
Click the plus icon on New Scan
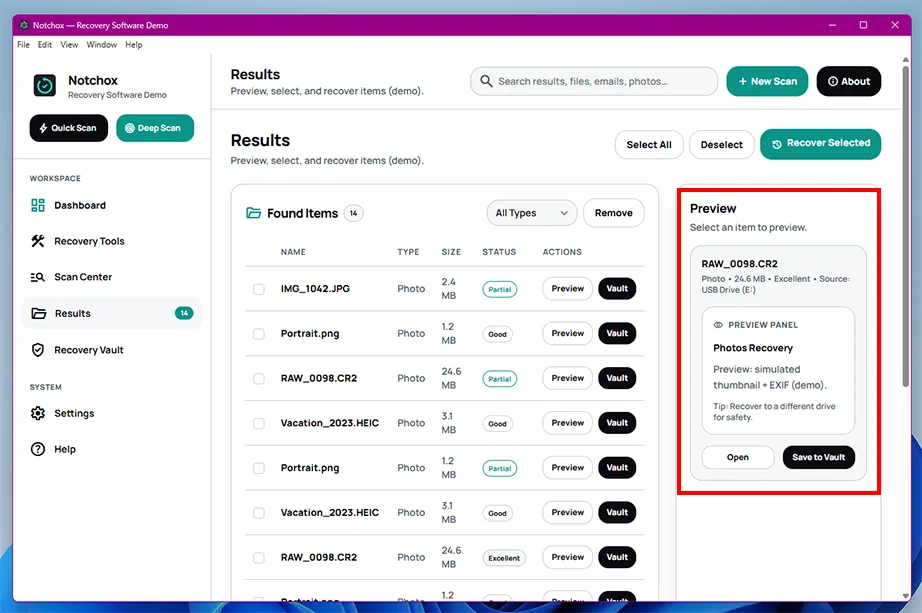[x=743, y=82]
